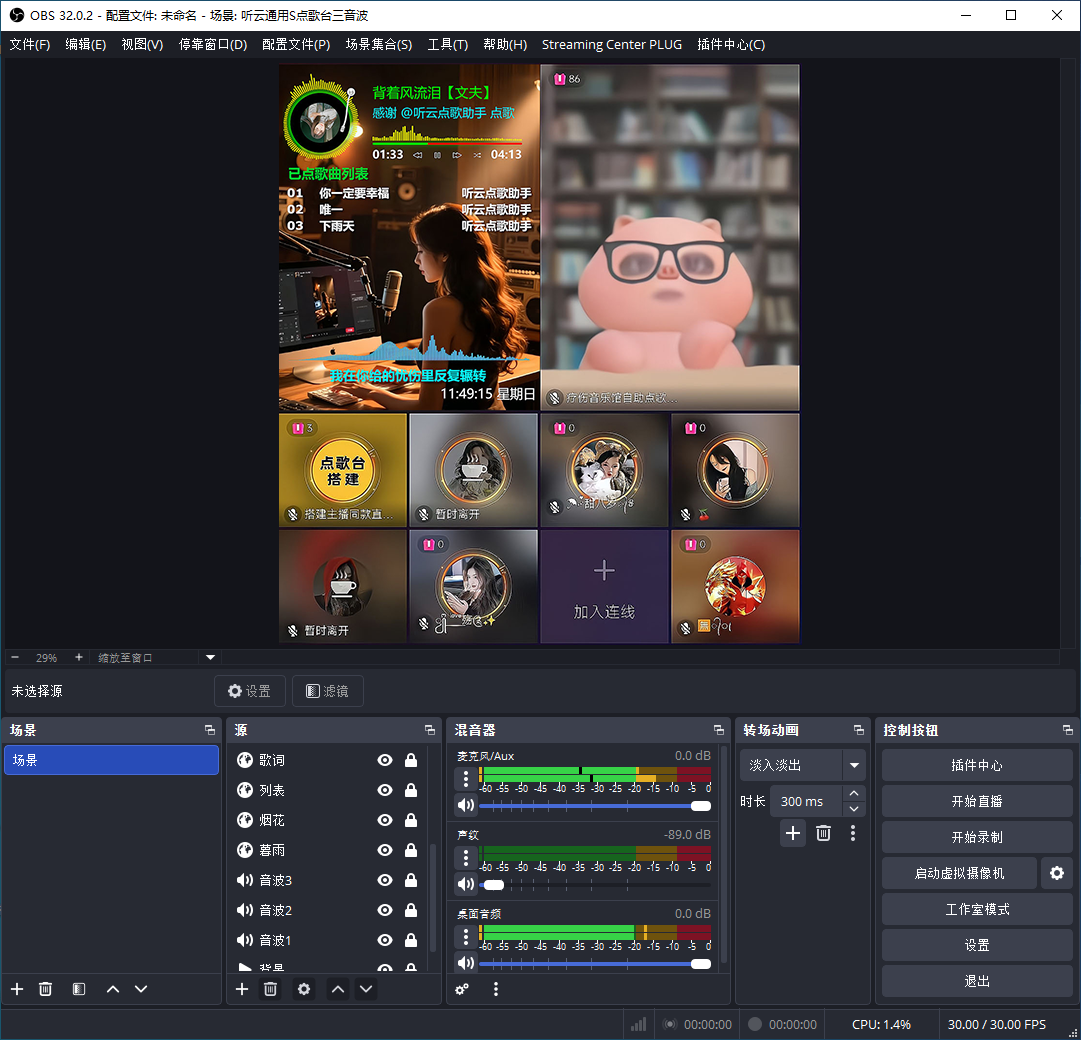Viewport: 1081px width, 1040px height.
Task: Open advanced audio properties gear in mixer
Action: coord(462,989)
